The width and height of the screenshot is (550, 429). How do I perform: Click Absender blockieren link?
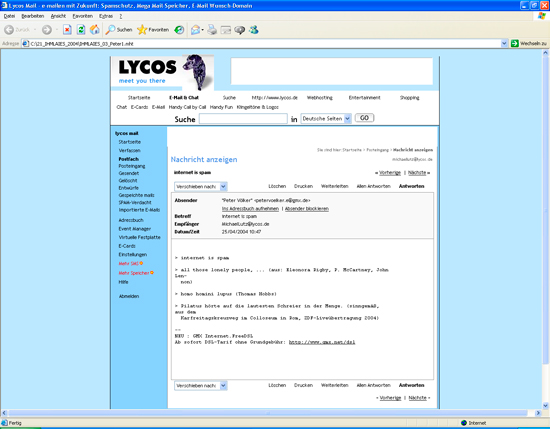point(307,209)
